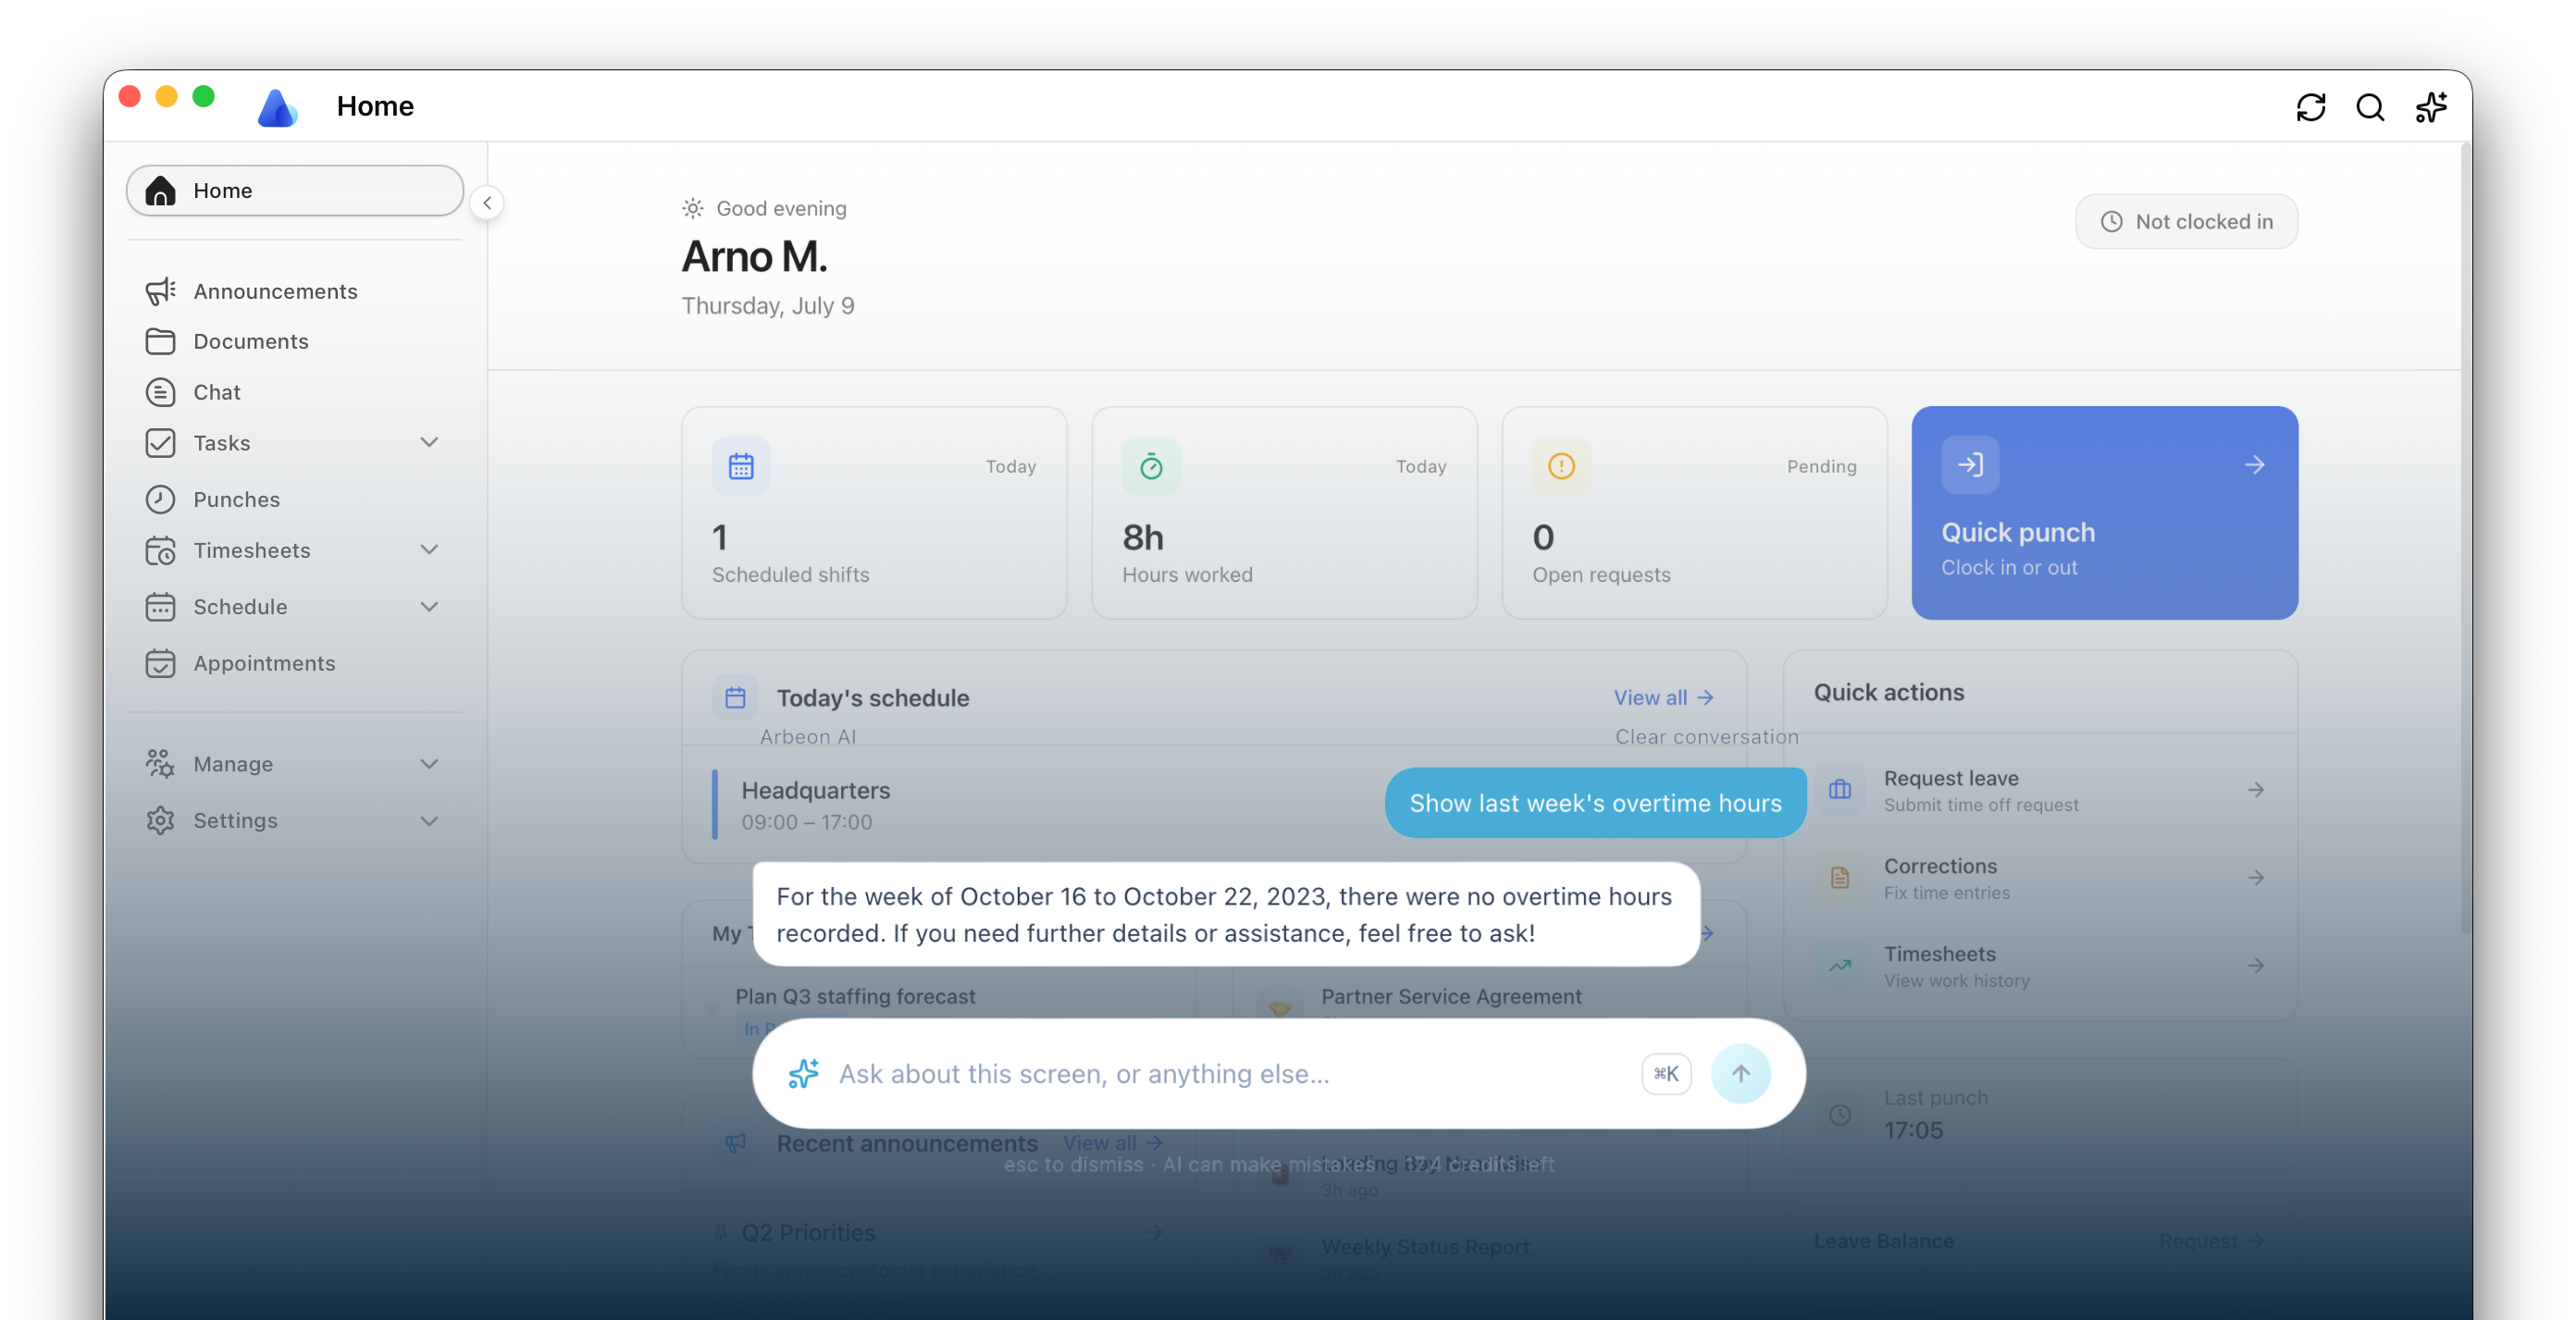Click the arrow next to Corrections
Screen dimensions: 2576x1320
click(x=2255, y=878)
